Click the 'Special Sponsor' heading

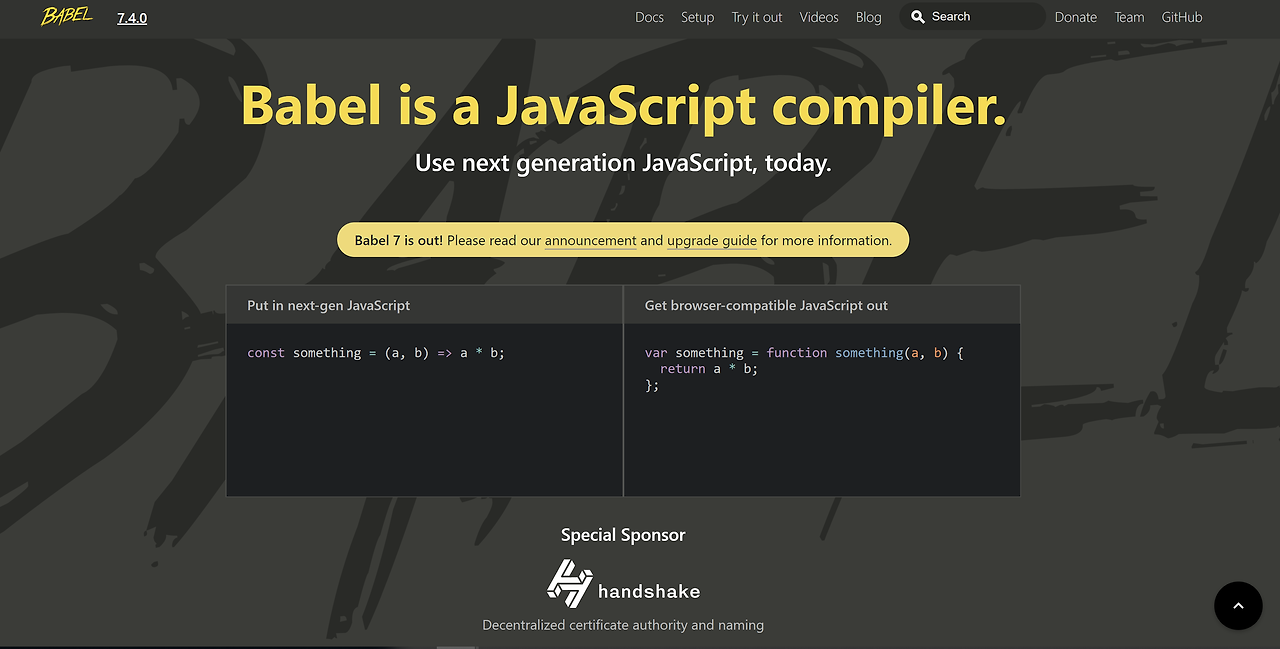(x=623, y=535)
